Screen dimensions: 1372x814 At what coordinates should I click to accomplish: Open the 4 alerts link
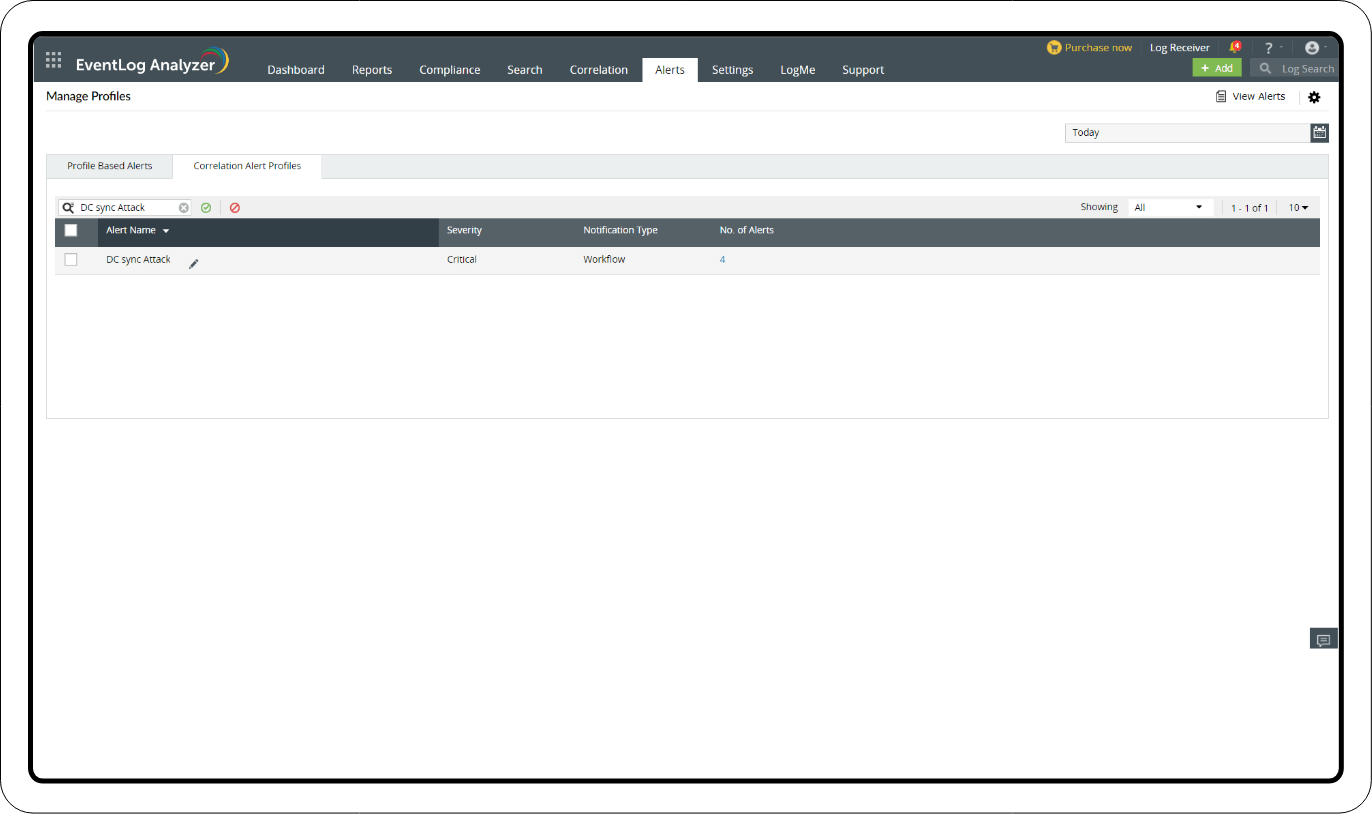722,259
